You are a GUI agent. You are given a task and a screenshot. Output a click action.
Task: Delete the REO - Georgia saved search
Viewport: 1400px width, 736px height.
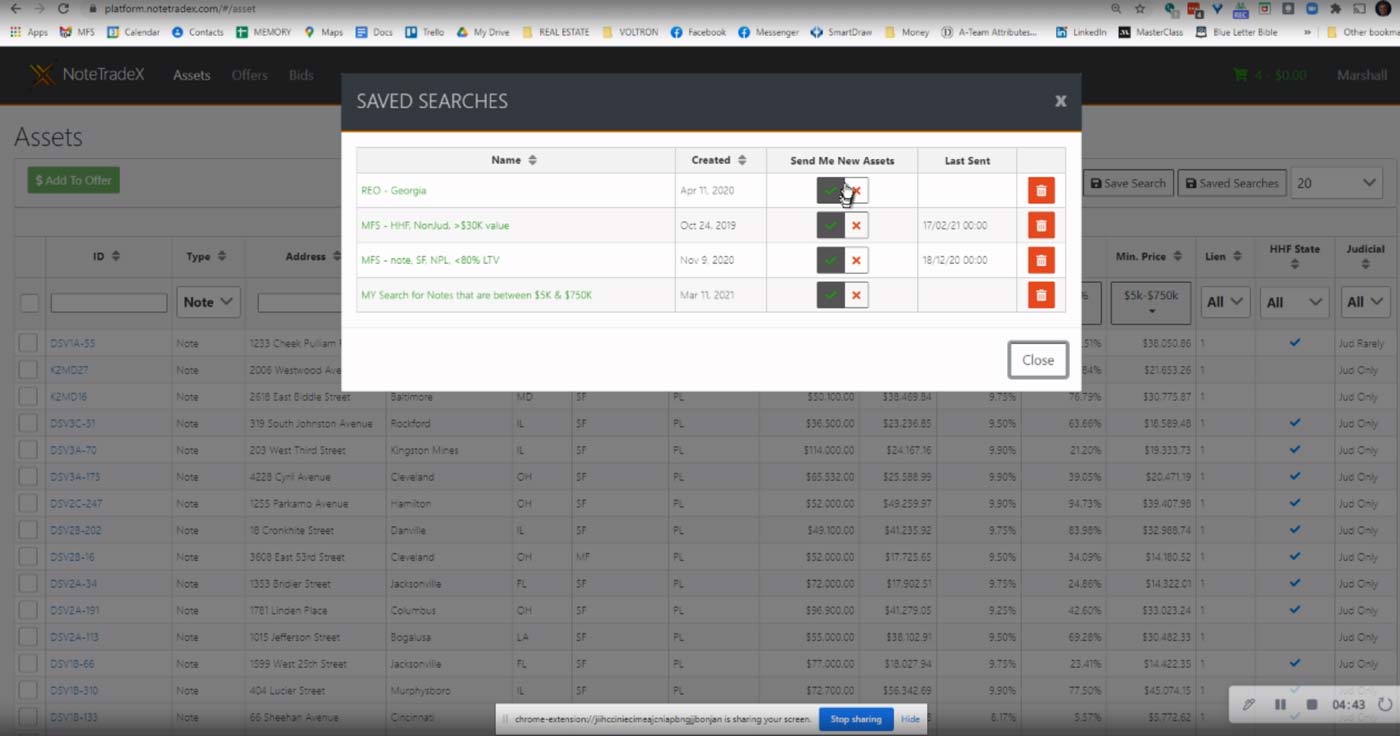click(x=1041, y=190)
